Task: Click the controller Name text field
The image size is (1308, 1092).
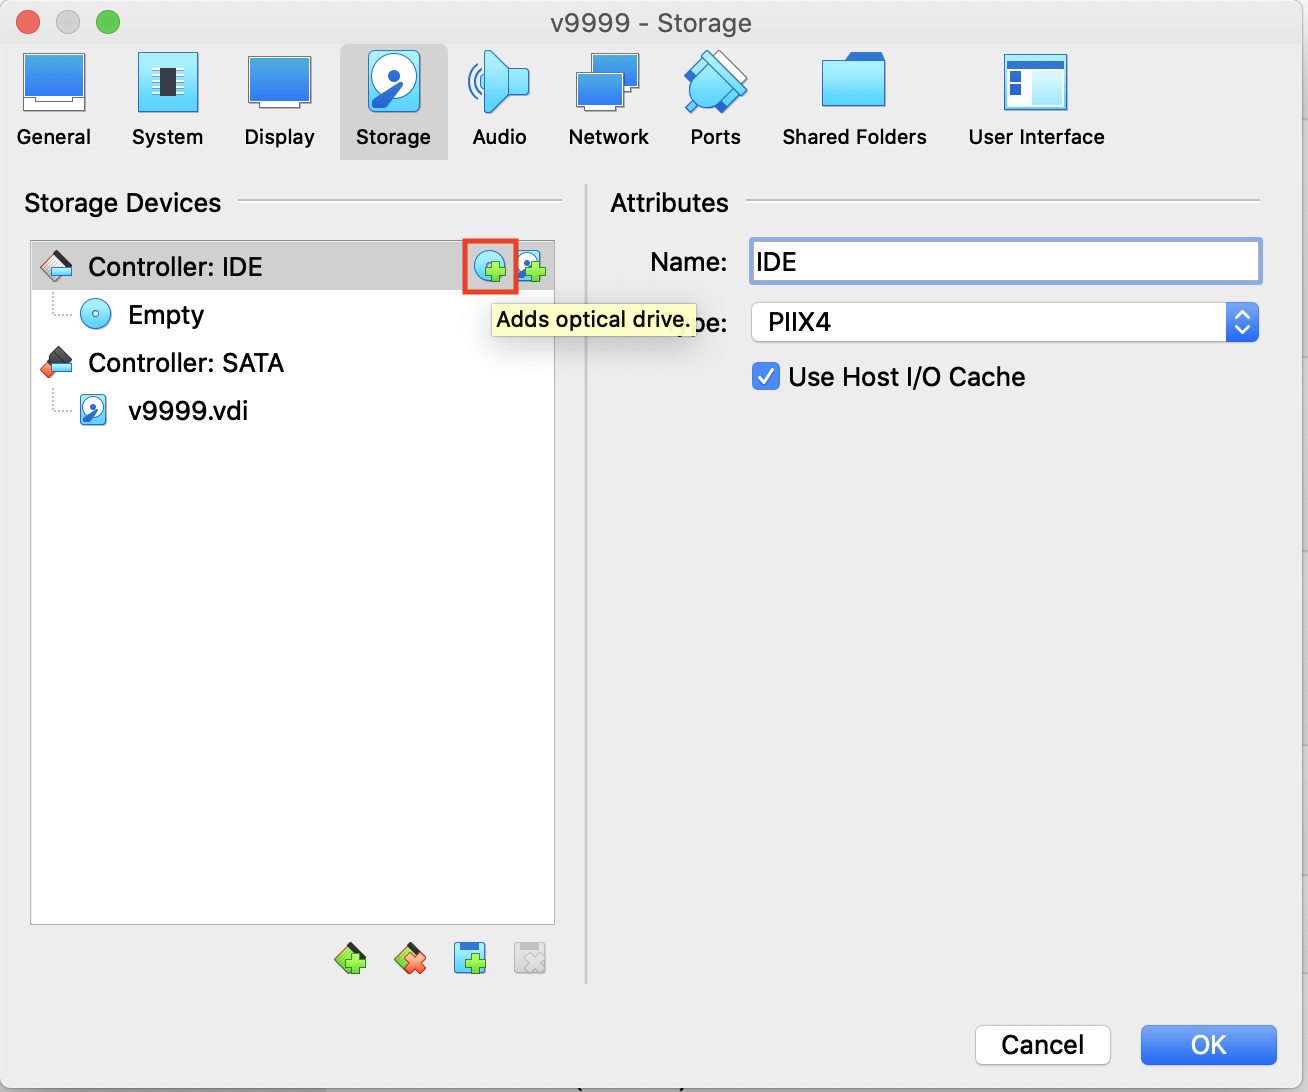Action: pyautogui.click(x=1004, y=262)
